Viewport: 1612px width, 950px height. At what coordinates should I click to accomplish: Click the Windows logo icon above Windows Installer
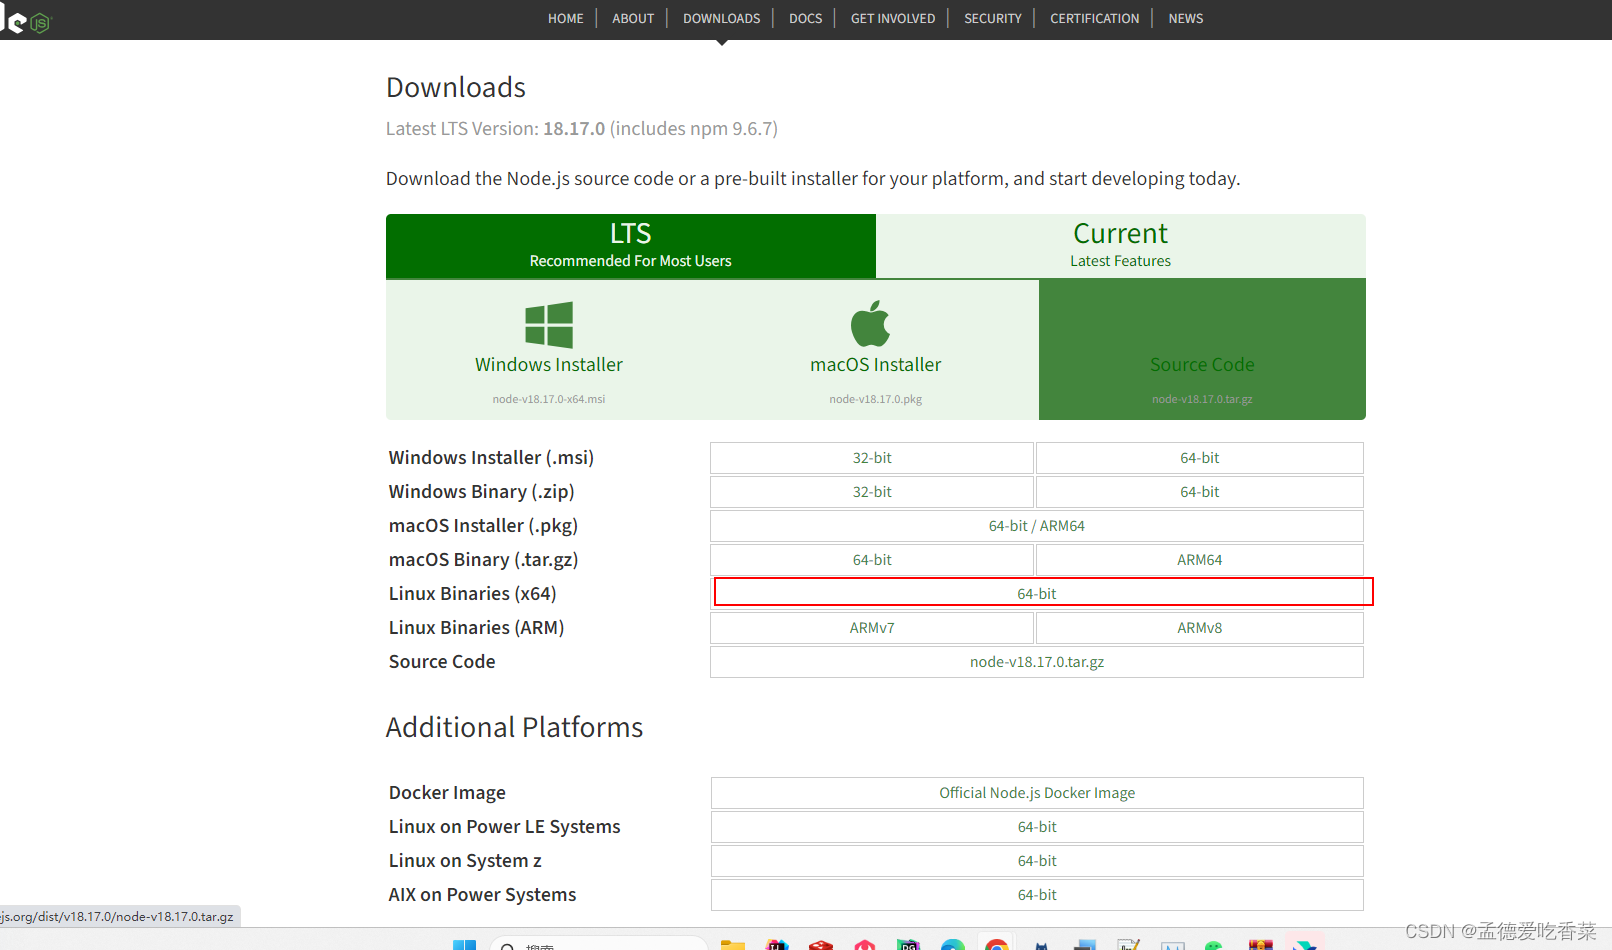(549, 325)
